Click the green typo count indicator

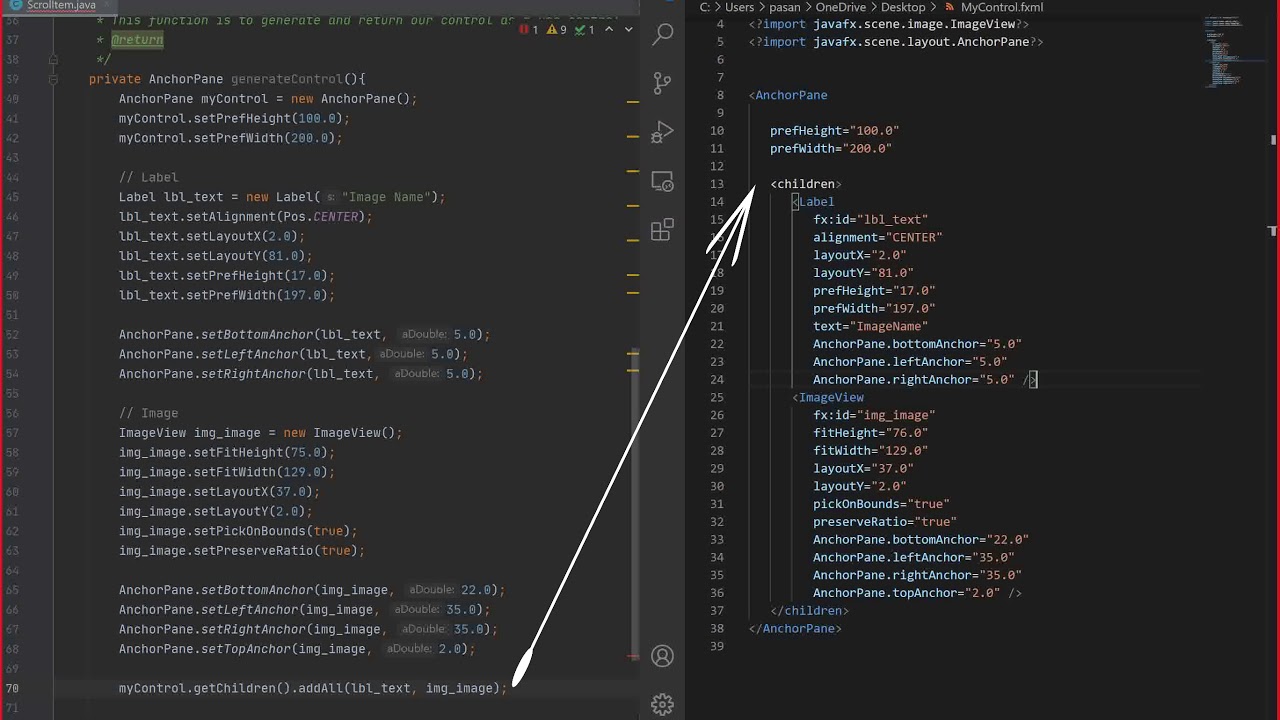(584, 30)
